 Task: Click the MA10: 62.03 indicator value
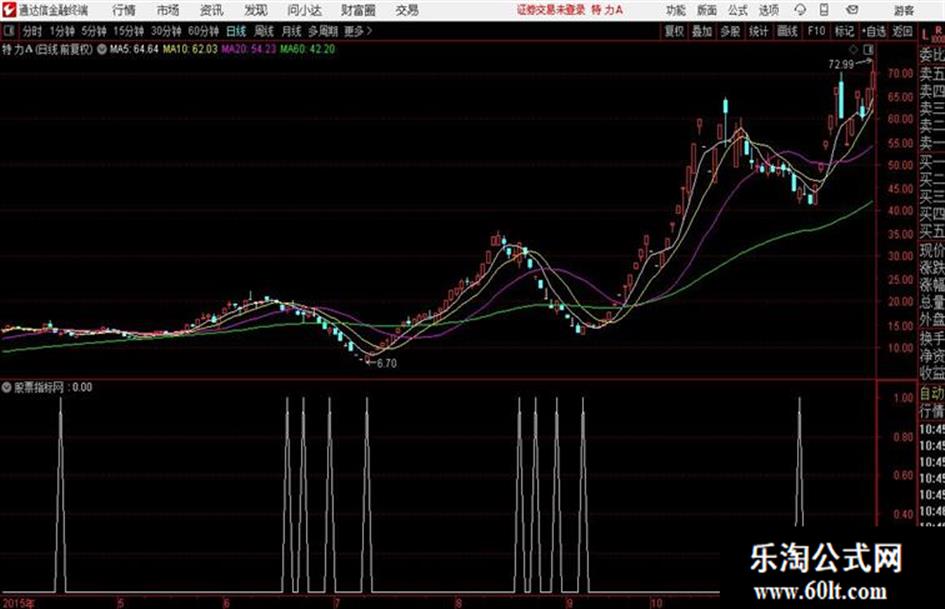click(190, 49)
